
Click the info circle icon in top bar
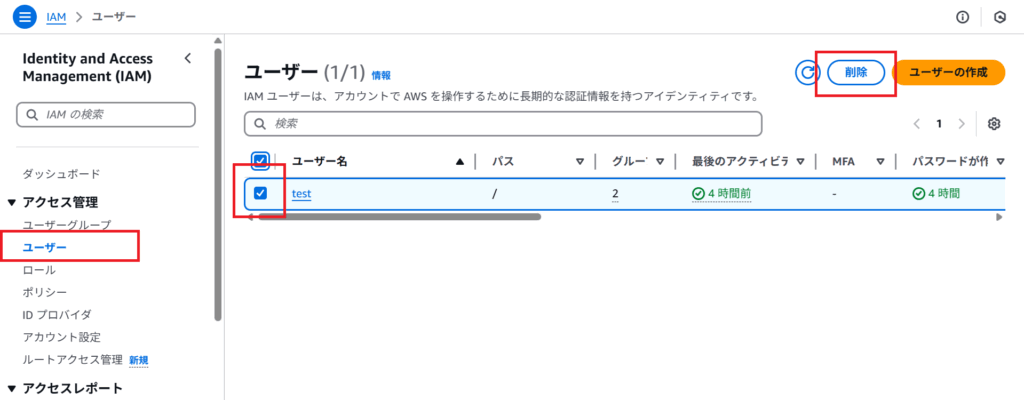[963, 17]
